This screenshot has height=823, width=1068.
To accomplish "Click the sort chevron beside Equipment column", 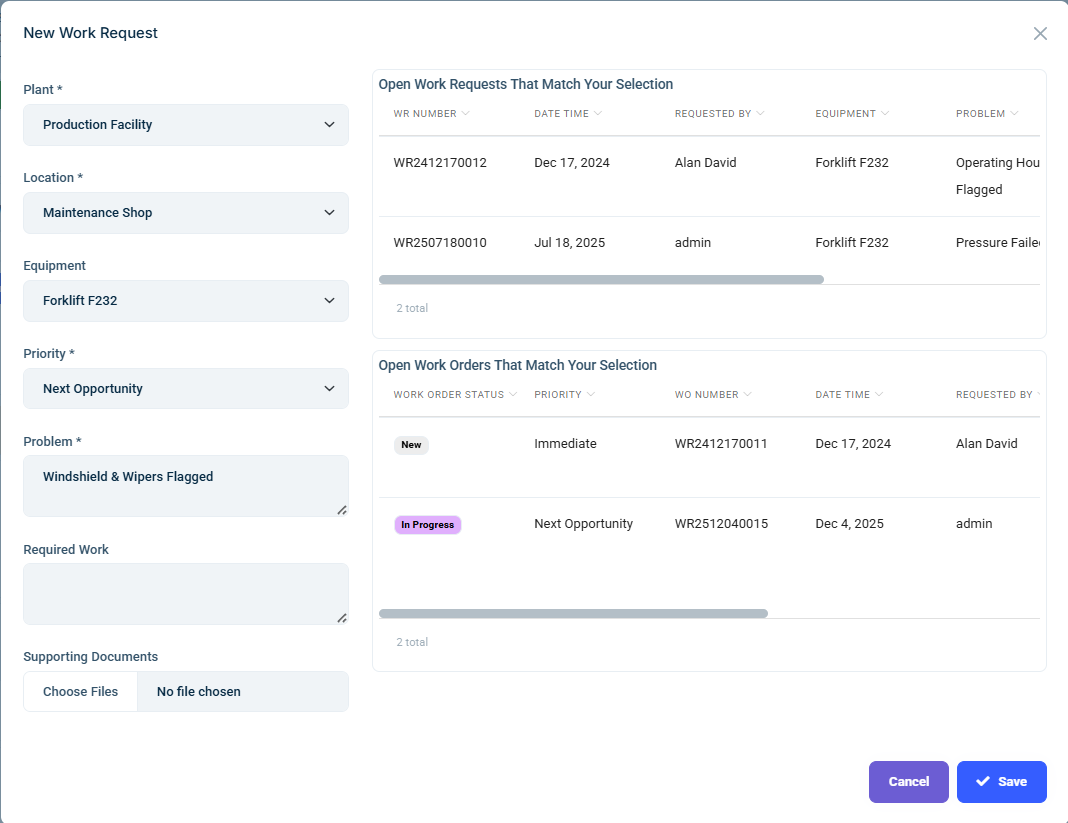I will pyautogui.click(x=885, y=114).
